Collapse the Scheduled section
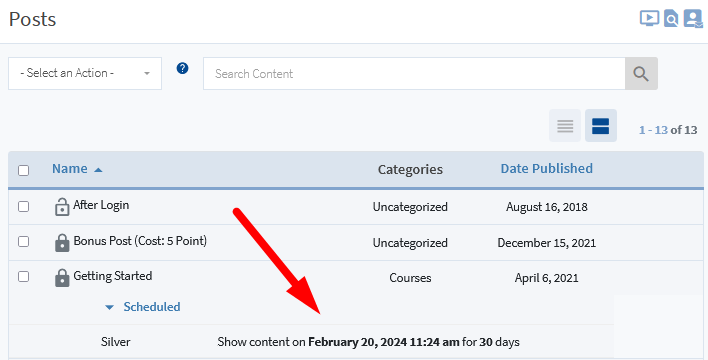Viewport: 708px width, 360px height. coord(143,307)
